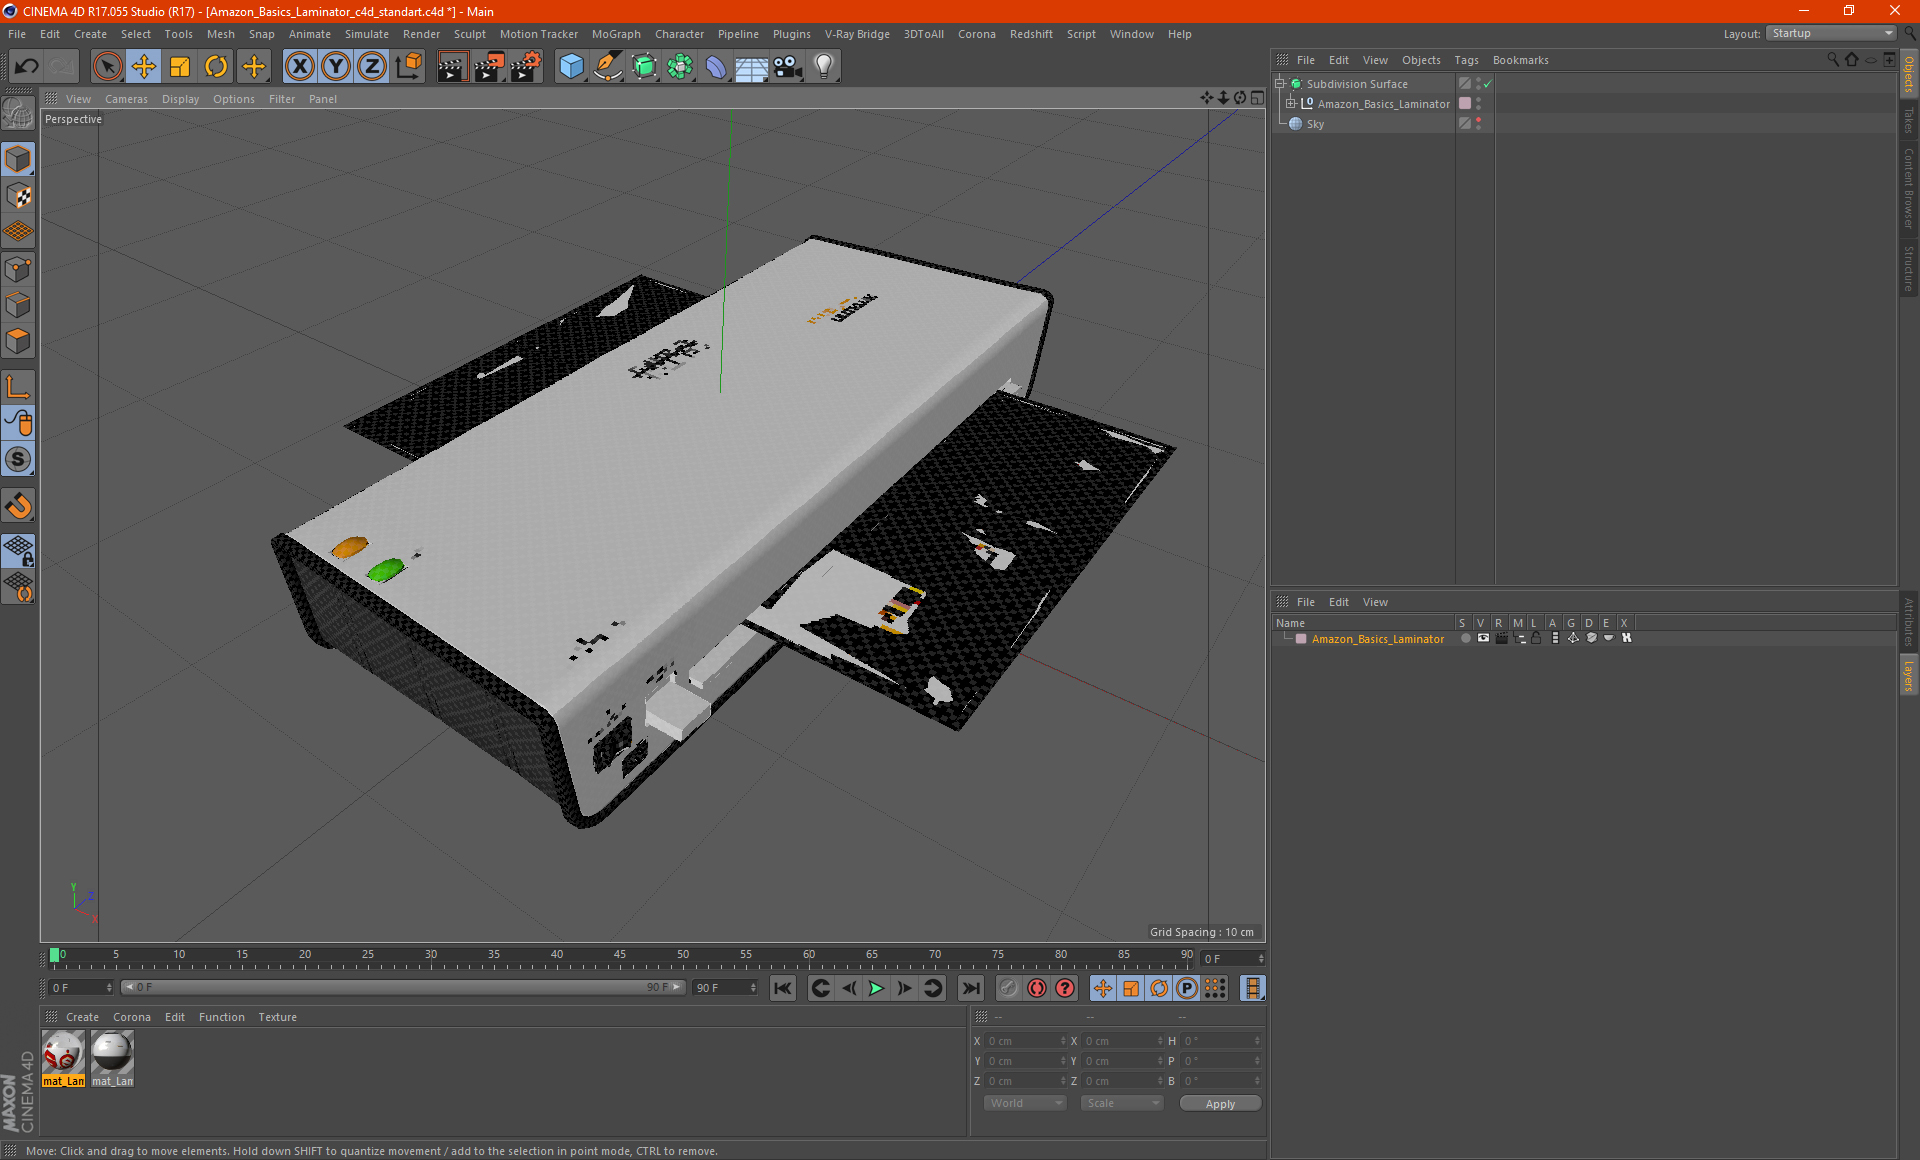This screenshot has height=1160, width=1920.
Task: Switch to Points mode
Action: click(x=18, y=269)
